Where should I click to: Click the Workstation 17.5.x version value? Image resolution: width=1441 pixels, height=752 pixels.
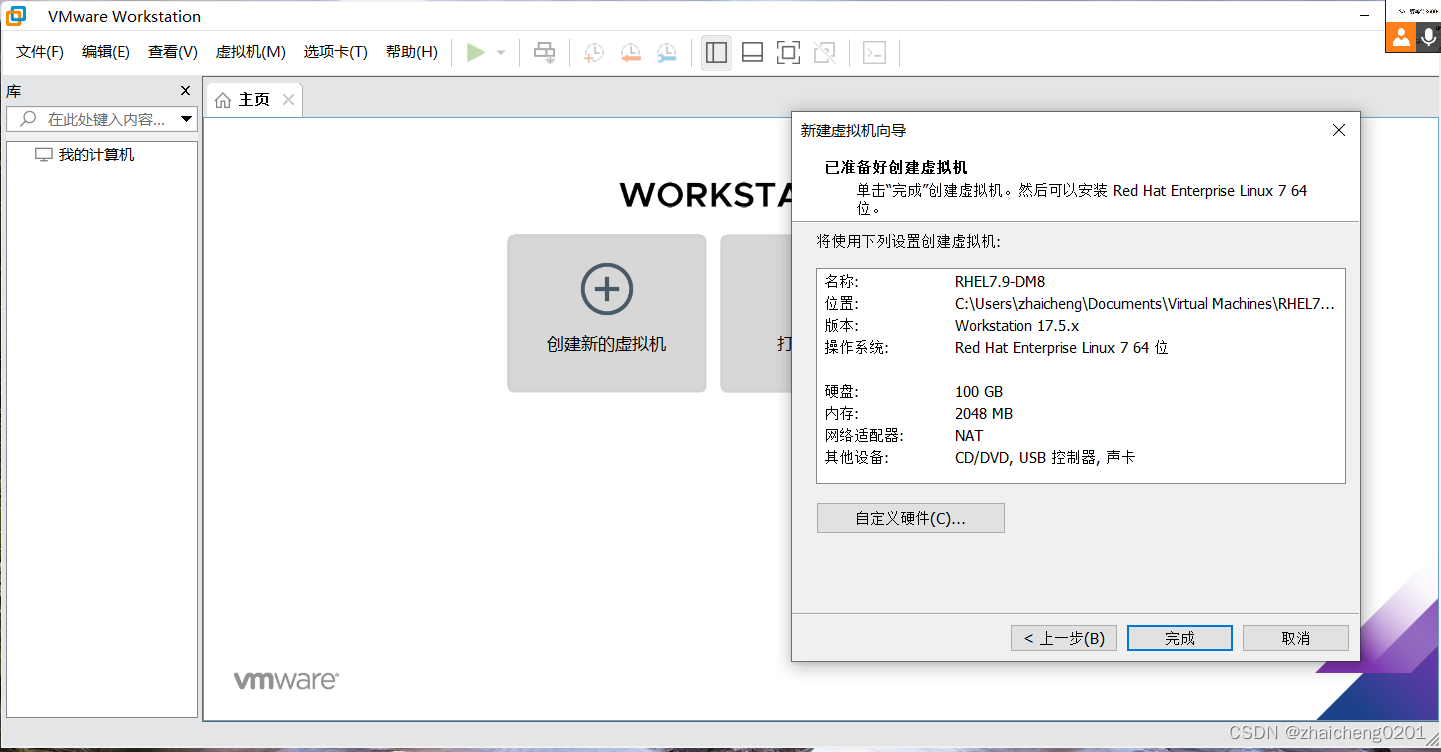(x=1017, y=326)
